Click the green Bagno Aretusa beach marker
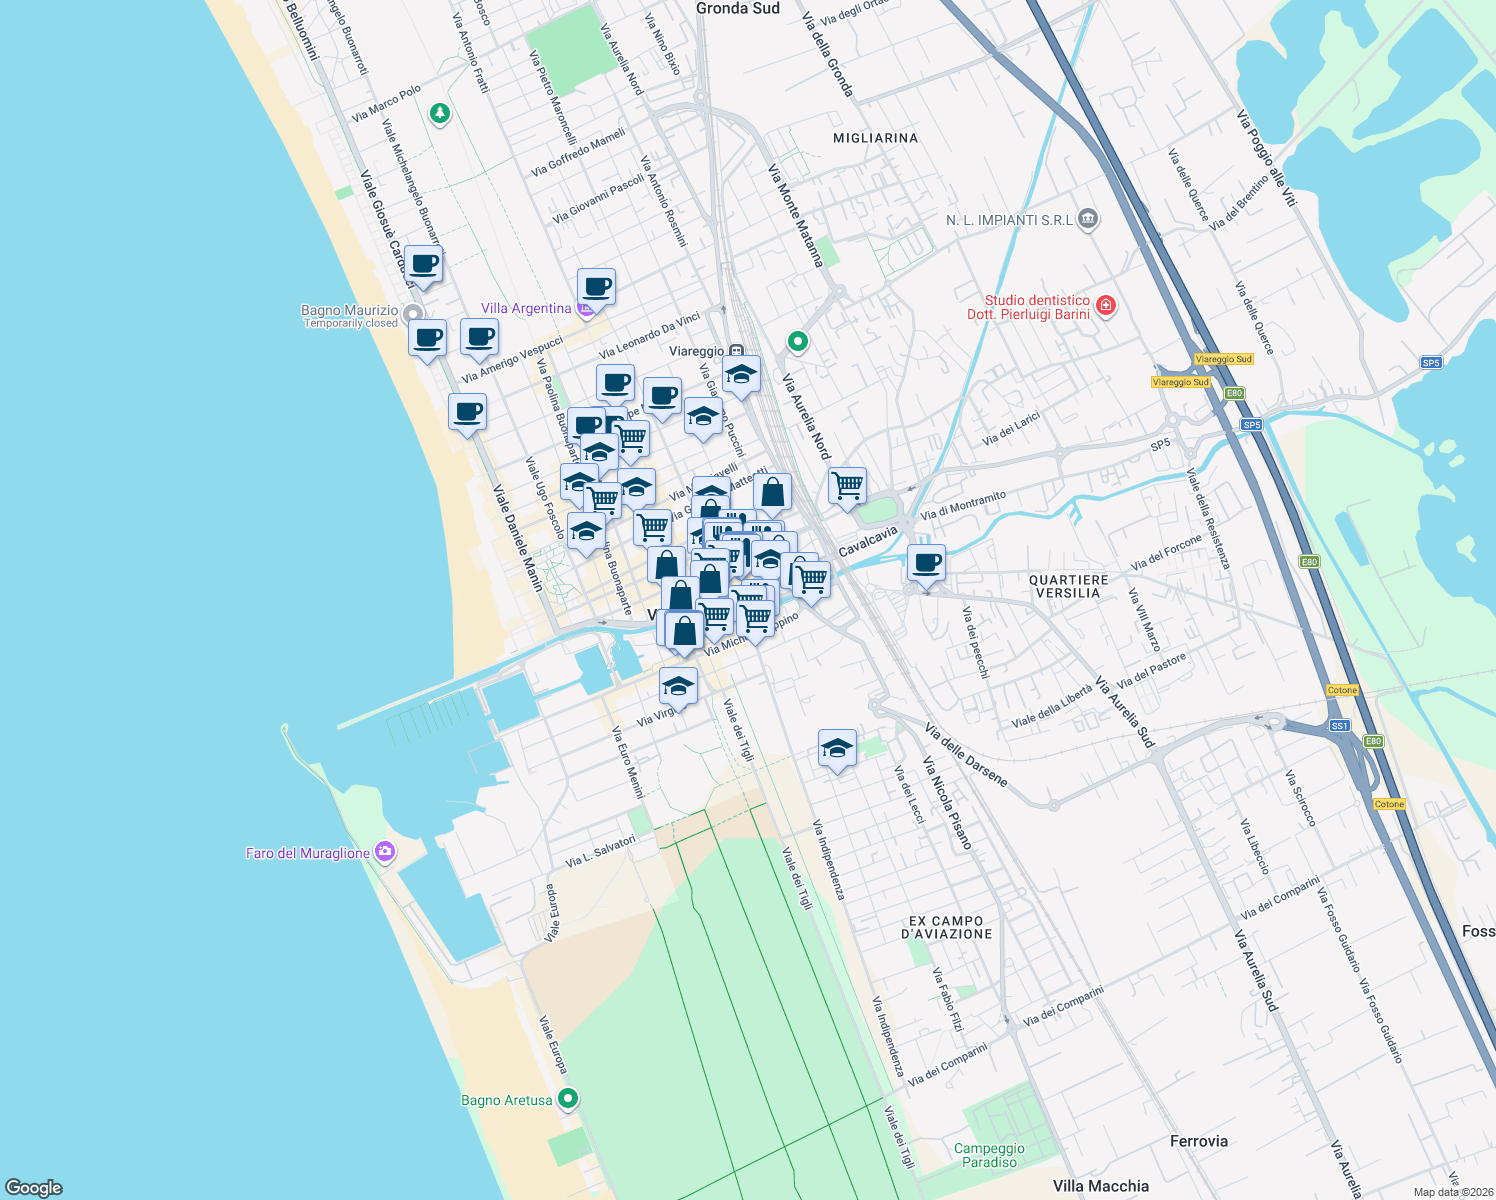 568,1097
